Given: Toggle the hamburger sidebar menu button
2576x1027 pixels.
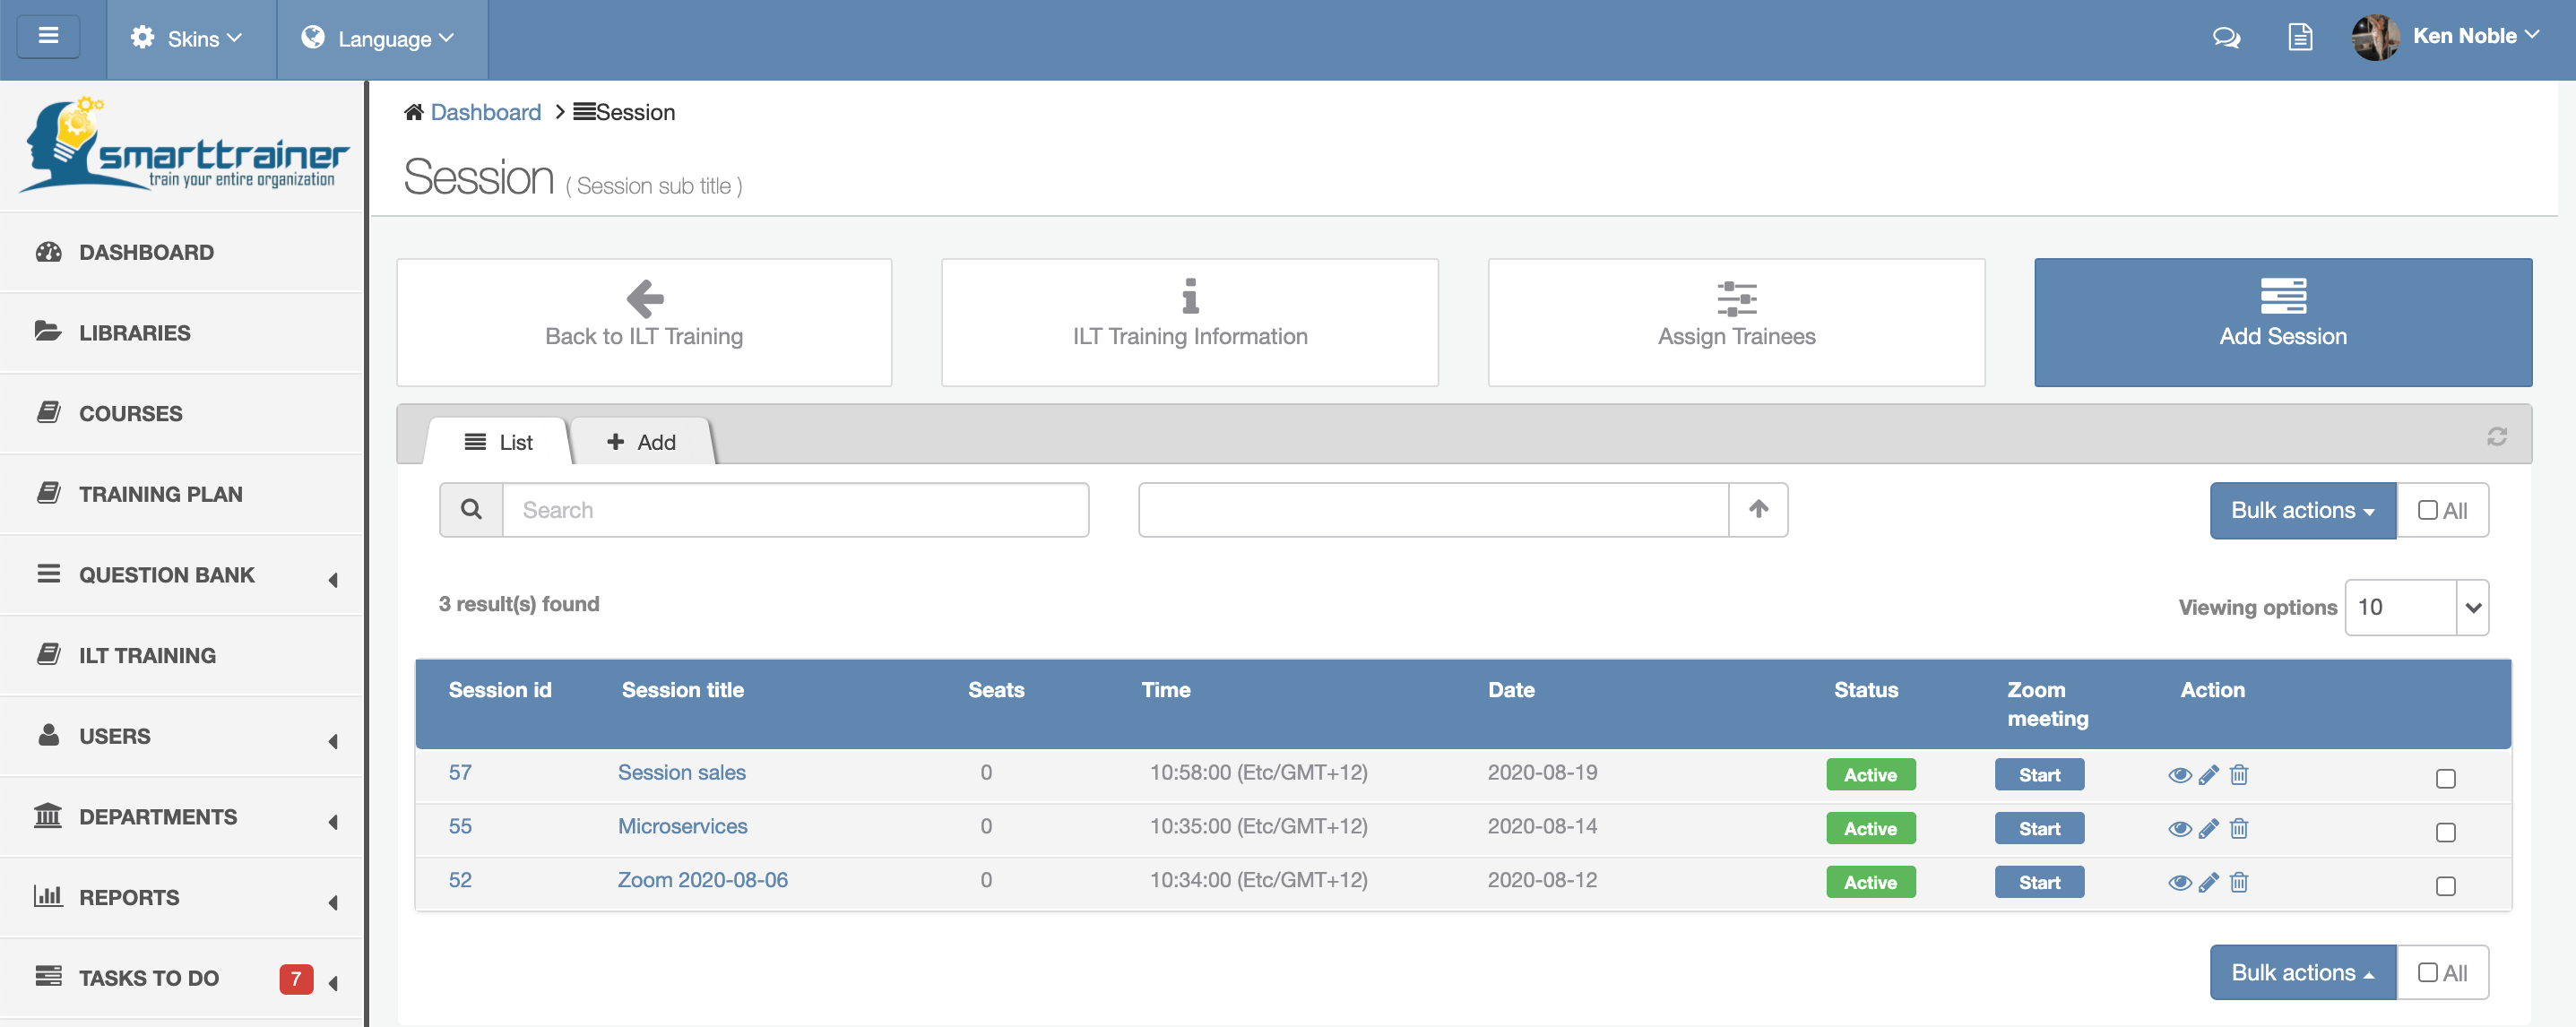Looking at the screenshot, I should [48, 37].
